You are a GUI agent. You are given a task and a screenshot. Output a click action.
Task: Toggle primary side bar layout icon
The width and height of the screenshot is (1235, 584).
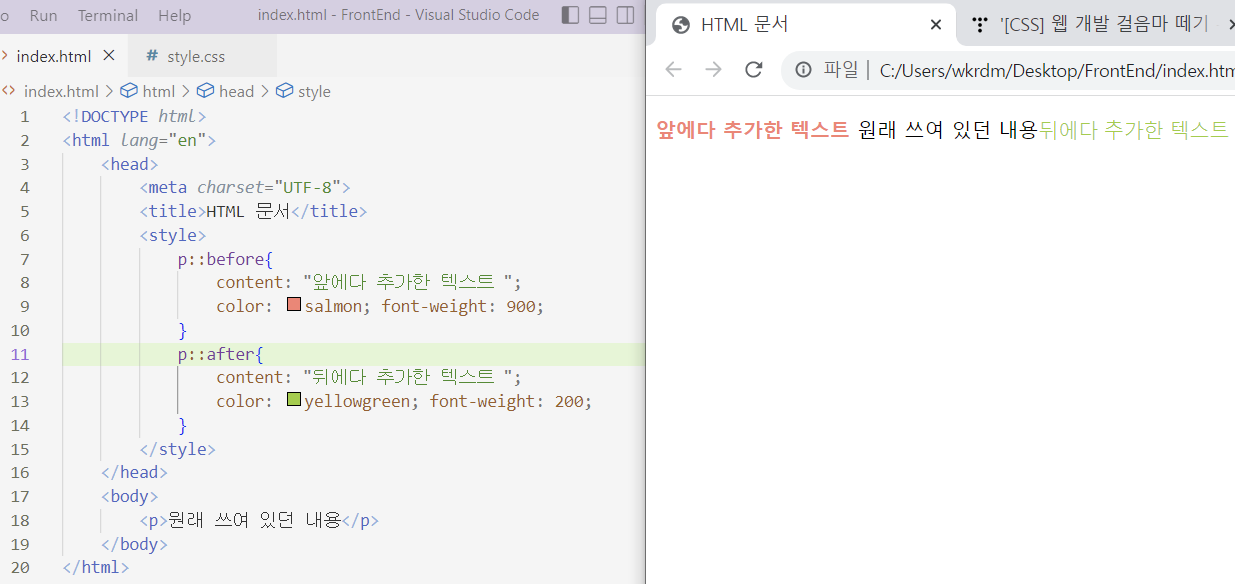point(570,15)
